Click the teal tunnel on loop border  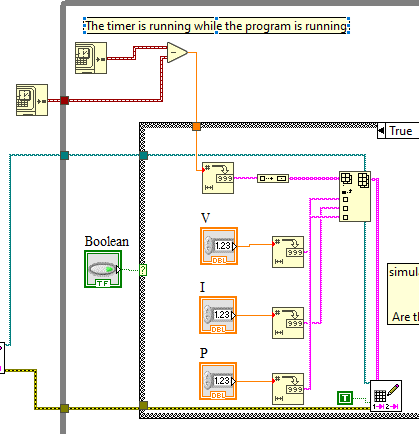tap(65, 155)
